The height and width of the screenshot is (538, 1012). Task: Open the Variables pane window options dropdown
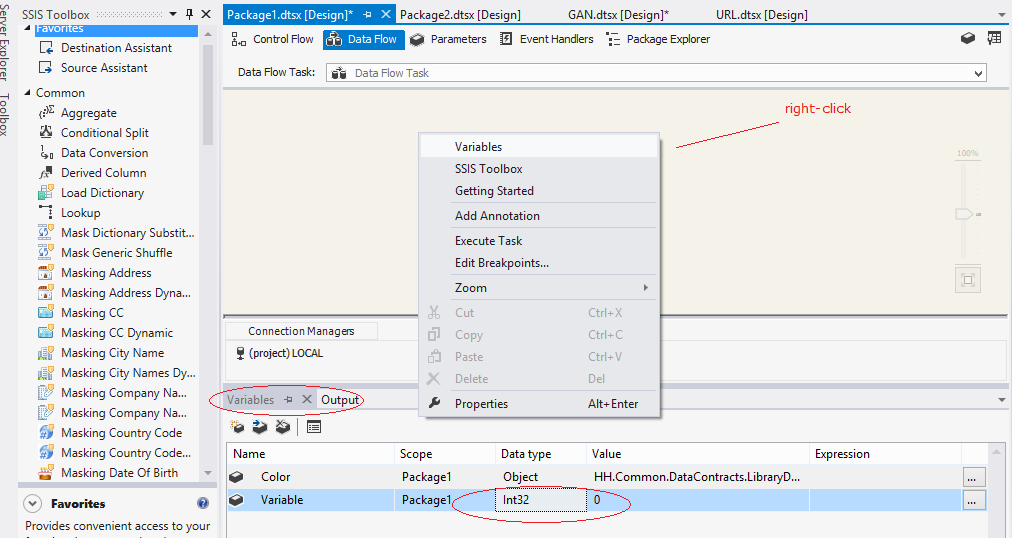(x=1002, y=400)
